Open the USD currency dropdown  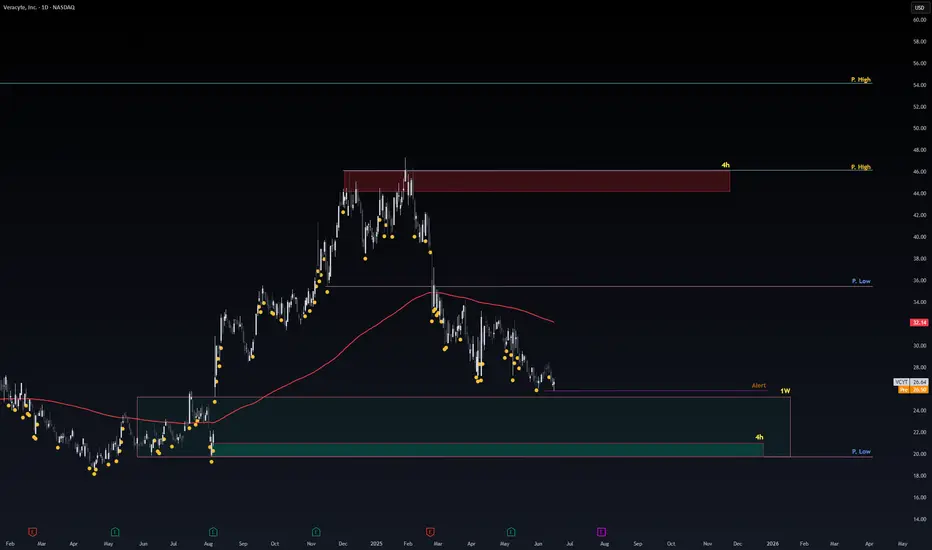pyautogui.click(x=919, y=8)
